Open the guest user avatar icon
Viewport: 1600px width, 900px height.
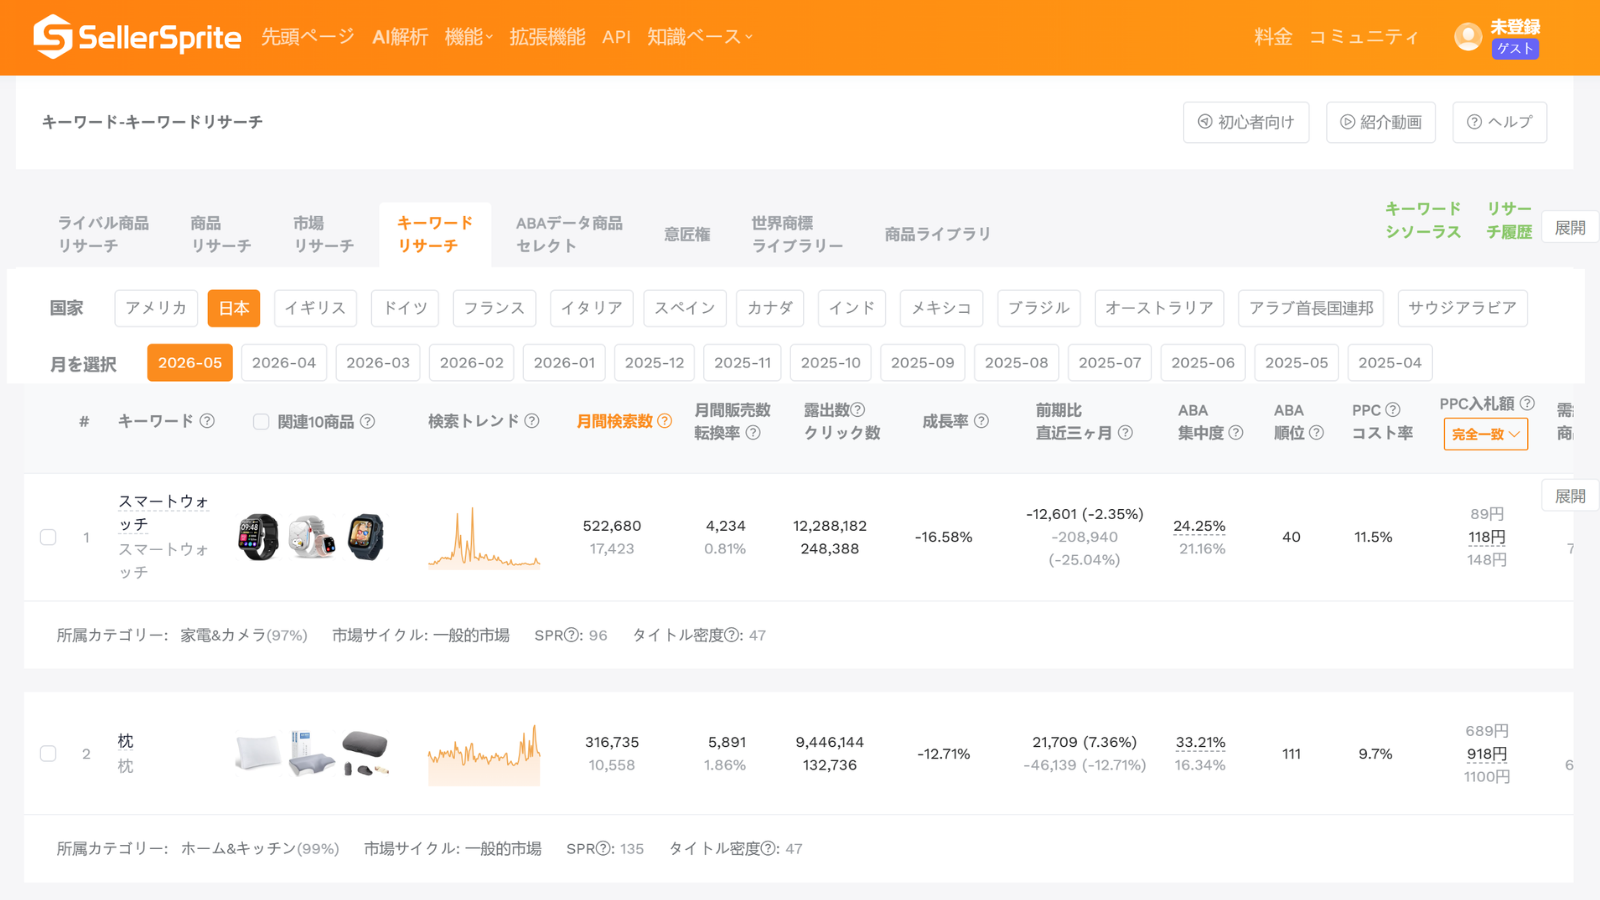pyautogui.click(x=1467, y=37)
